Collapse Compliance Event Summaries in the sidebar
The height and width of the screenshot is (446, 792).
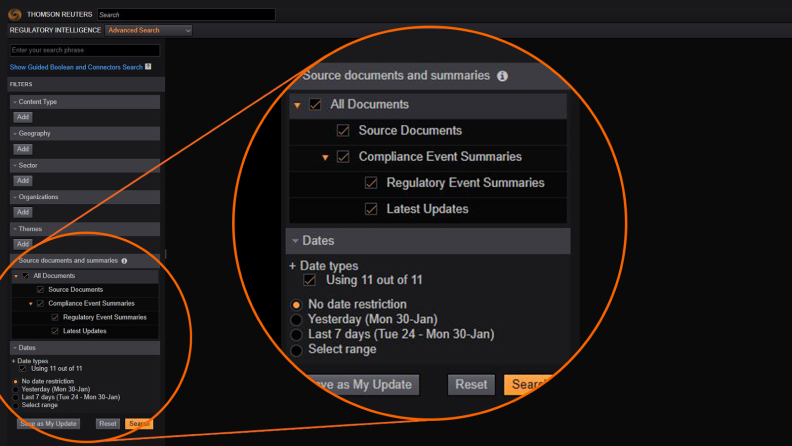tap(31, 304)
